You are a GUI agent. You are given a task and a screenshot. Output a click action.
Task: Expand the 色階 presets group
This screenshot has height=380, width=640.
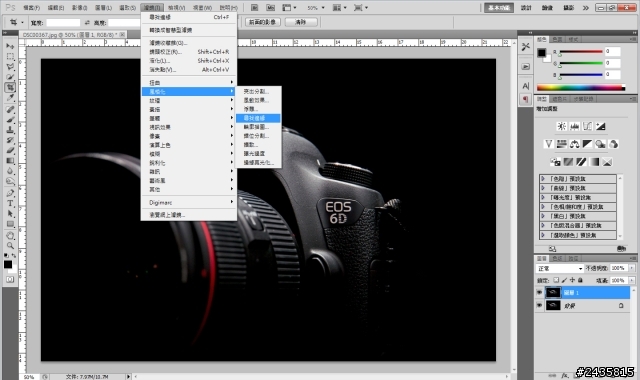point(543,179)
